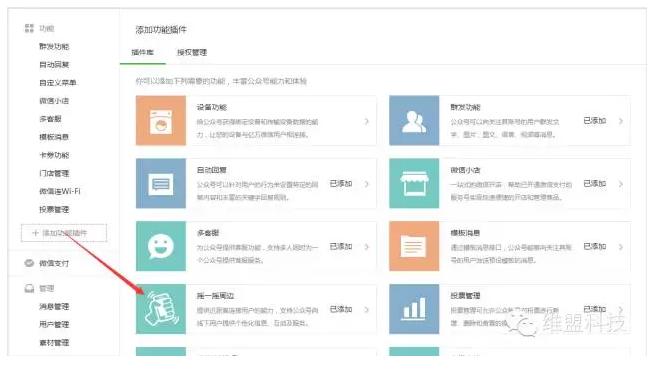
Task: Open 用户管理 under 管理 section
Action: pyautogui.click(x=54, y=325)
